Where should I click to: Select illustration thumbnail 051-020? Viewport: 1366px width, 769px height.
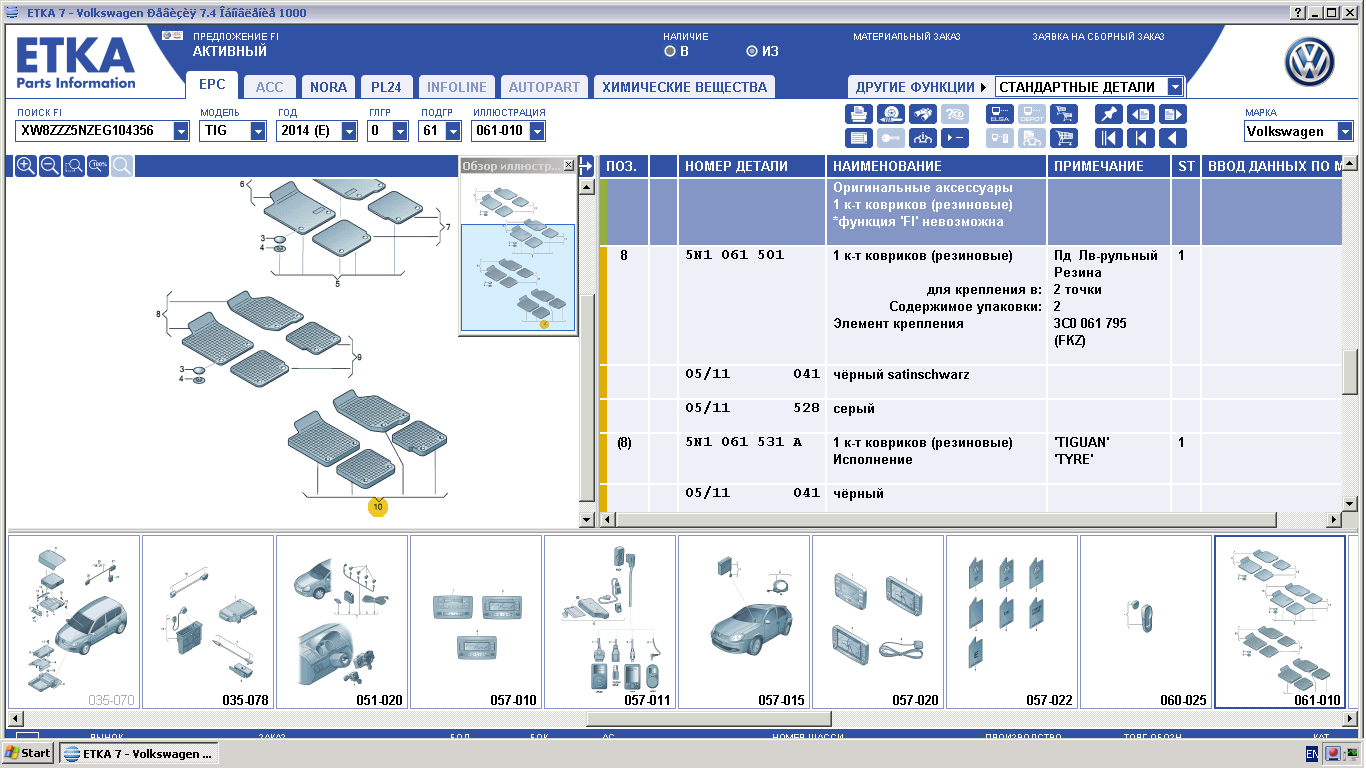(x=342, y=622)
